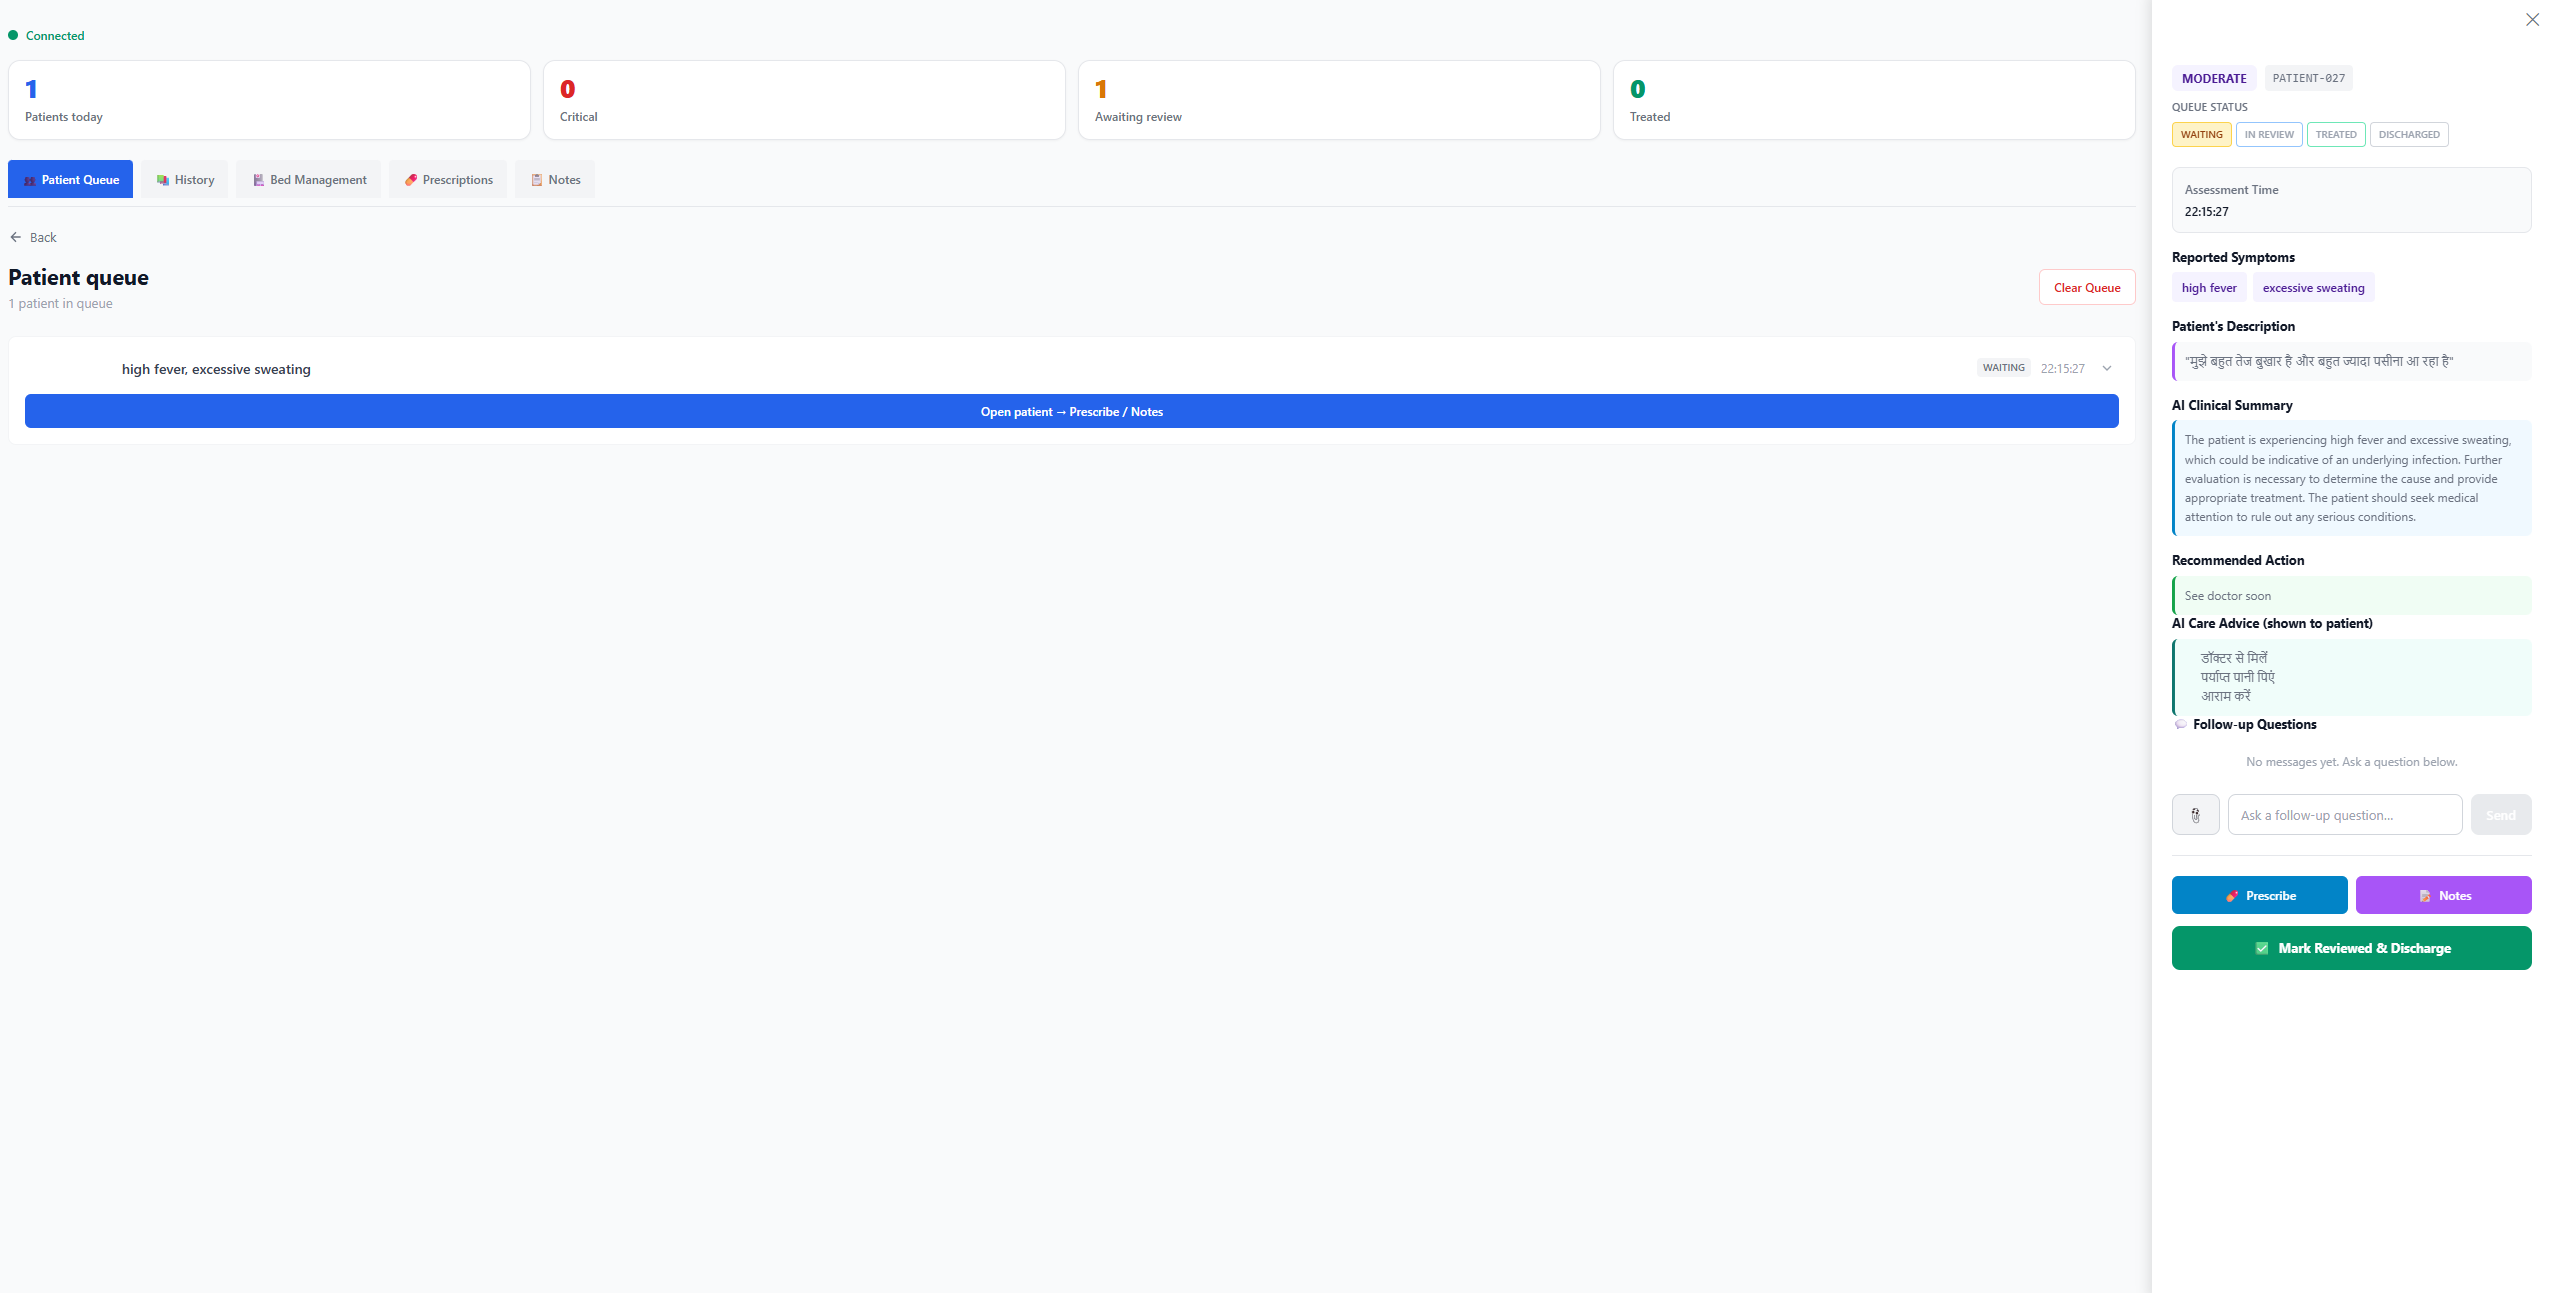Click the microphone icon beside follow-up input
This screenshot has height=1293, width=2551.
tap(2196, 815)
